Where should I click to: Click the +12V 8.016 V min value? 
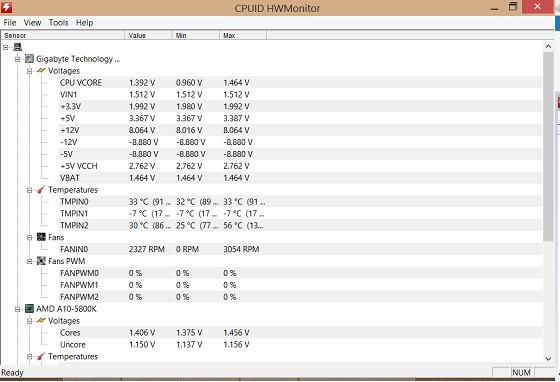click(x=189, y=130)
